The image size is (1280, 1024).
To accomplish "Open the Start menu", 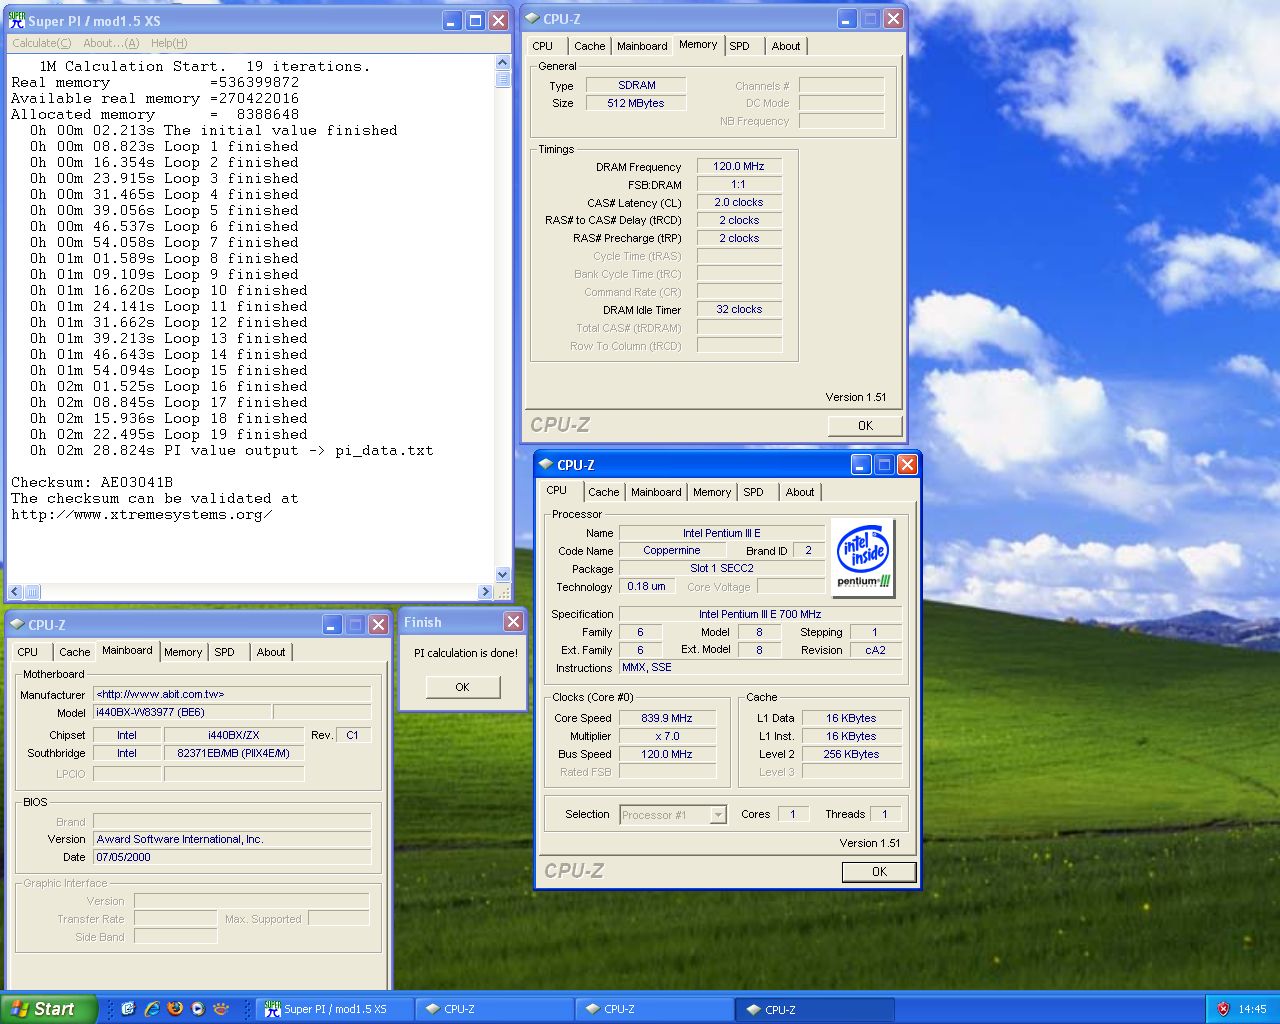I will 48,1009.
